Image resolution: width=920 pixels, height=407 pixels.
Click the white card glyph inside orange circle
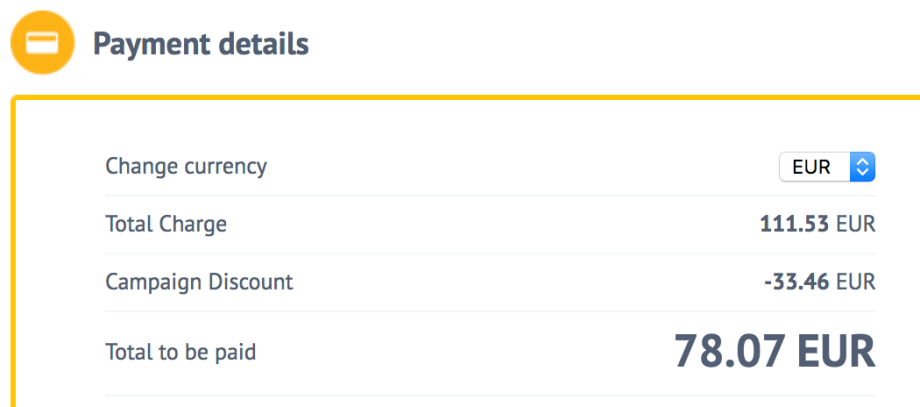click(x=42, y=43)
